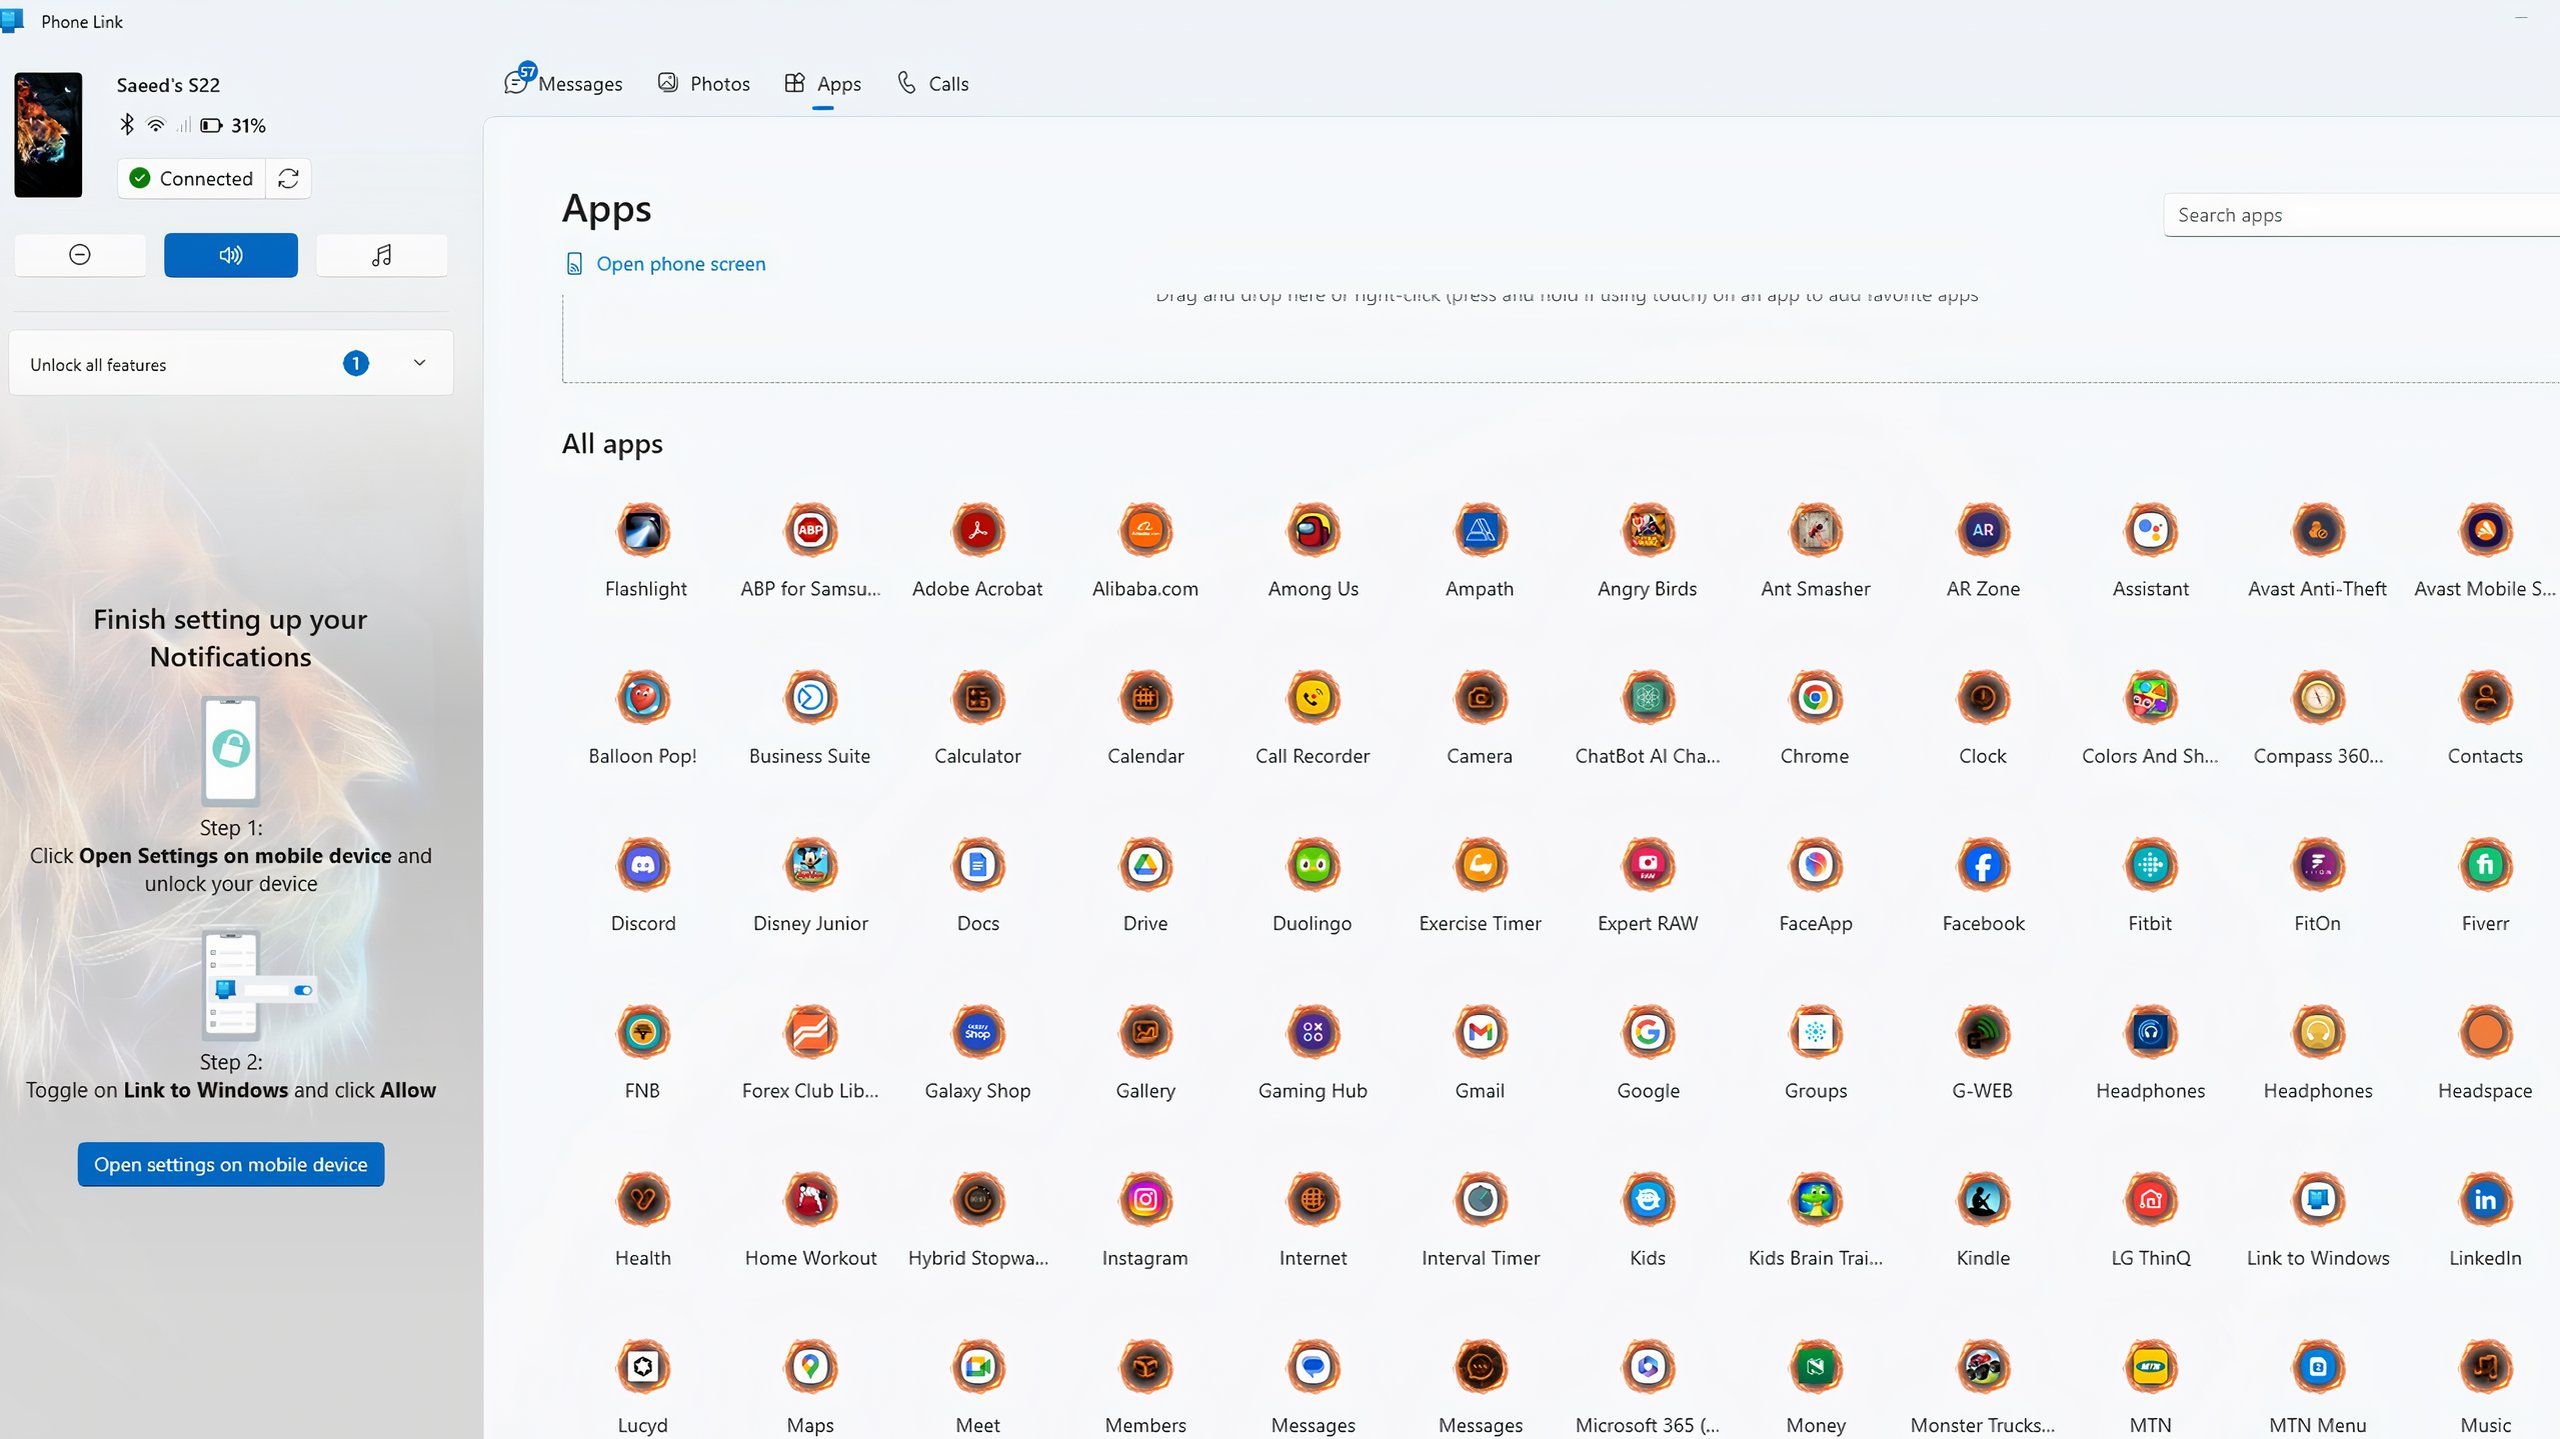This screenshot has height=1439, width=2560.
Task: Open the Clock app
Action: pos(1983,698)
